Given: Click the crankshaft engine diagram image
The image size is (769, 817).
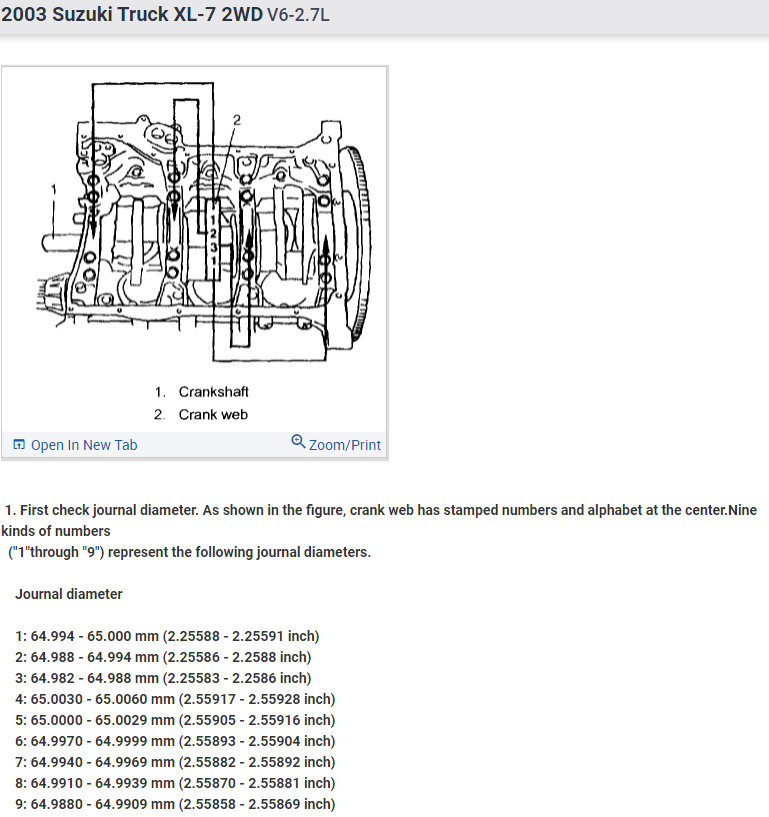Looking at the screenshot, I should click(x=204, y=221).
